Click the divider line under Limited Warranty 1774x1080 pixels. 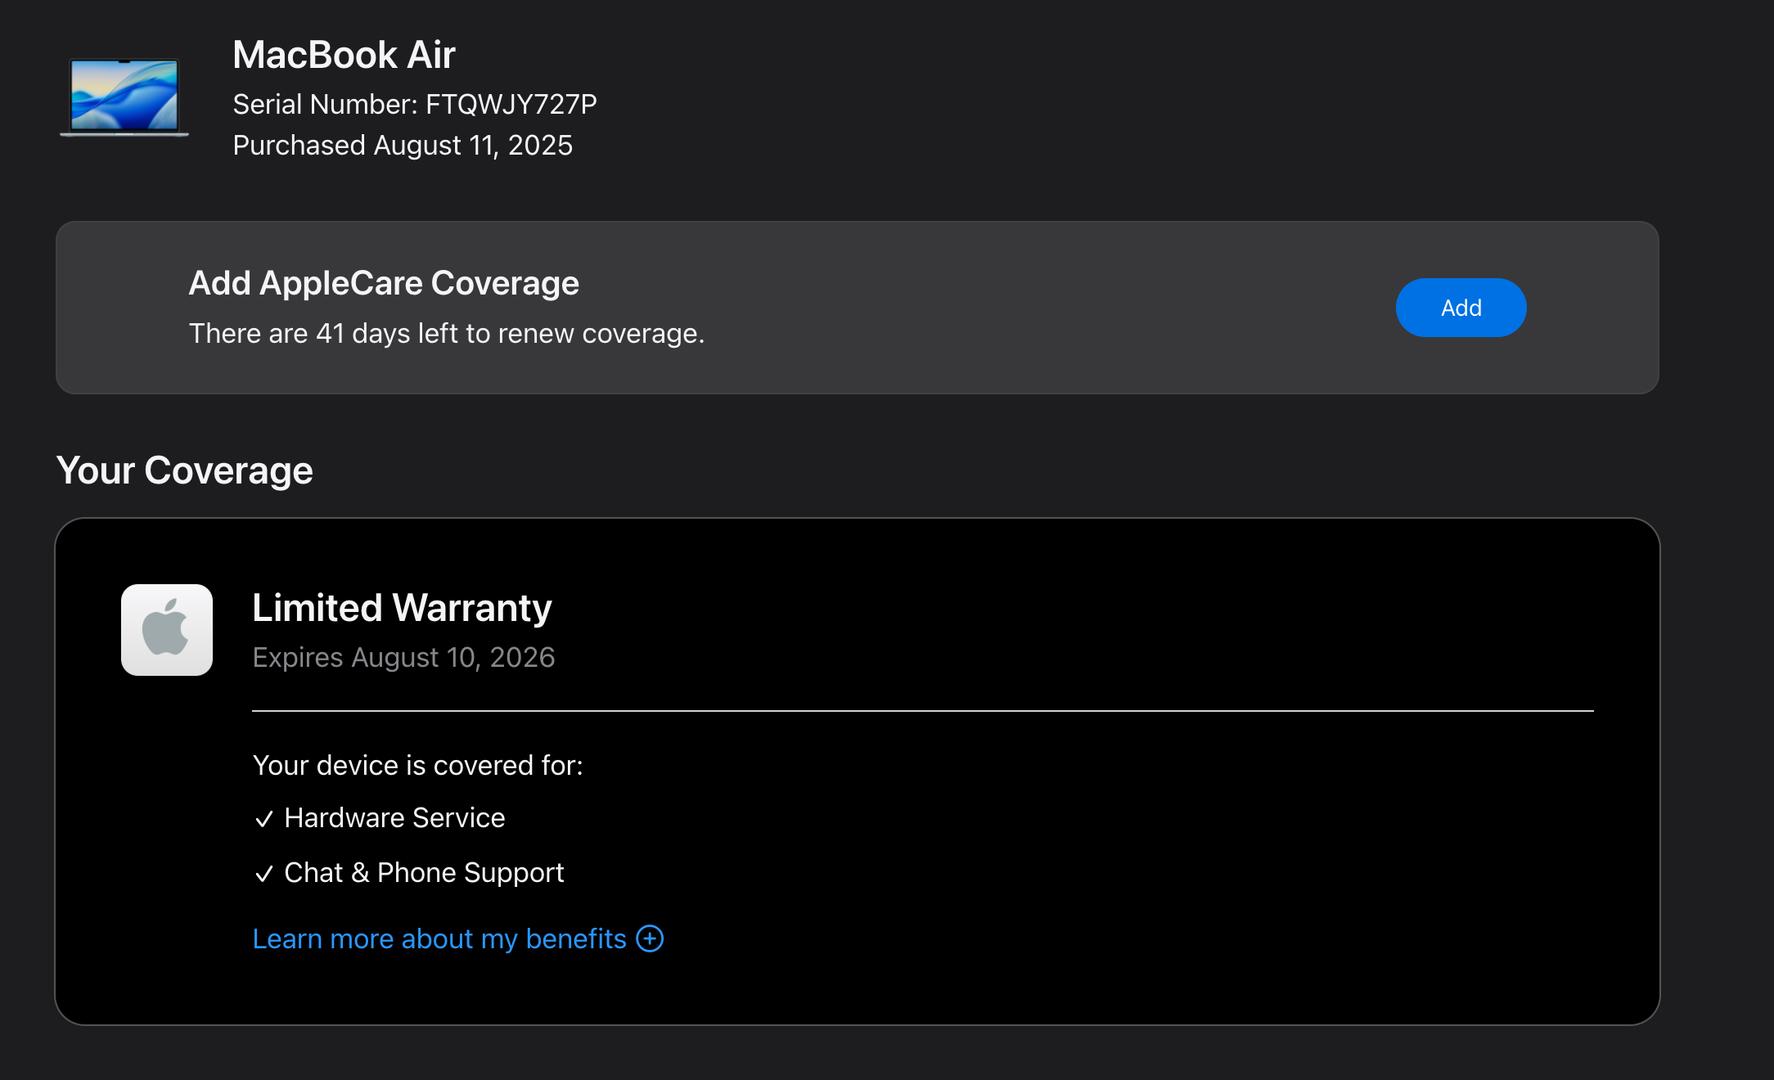point(922,711)
